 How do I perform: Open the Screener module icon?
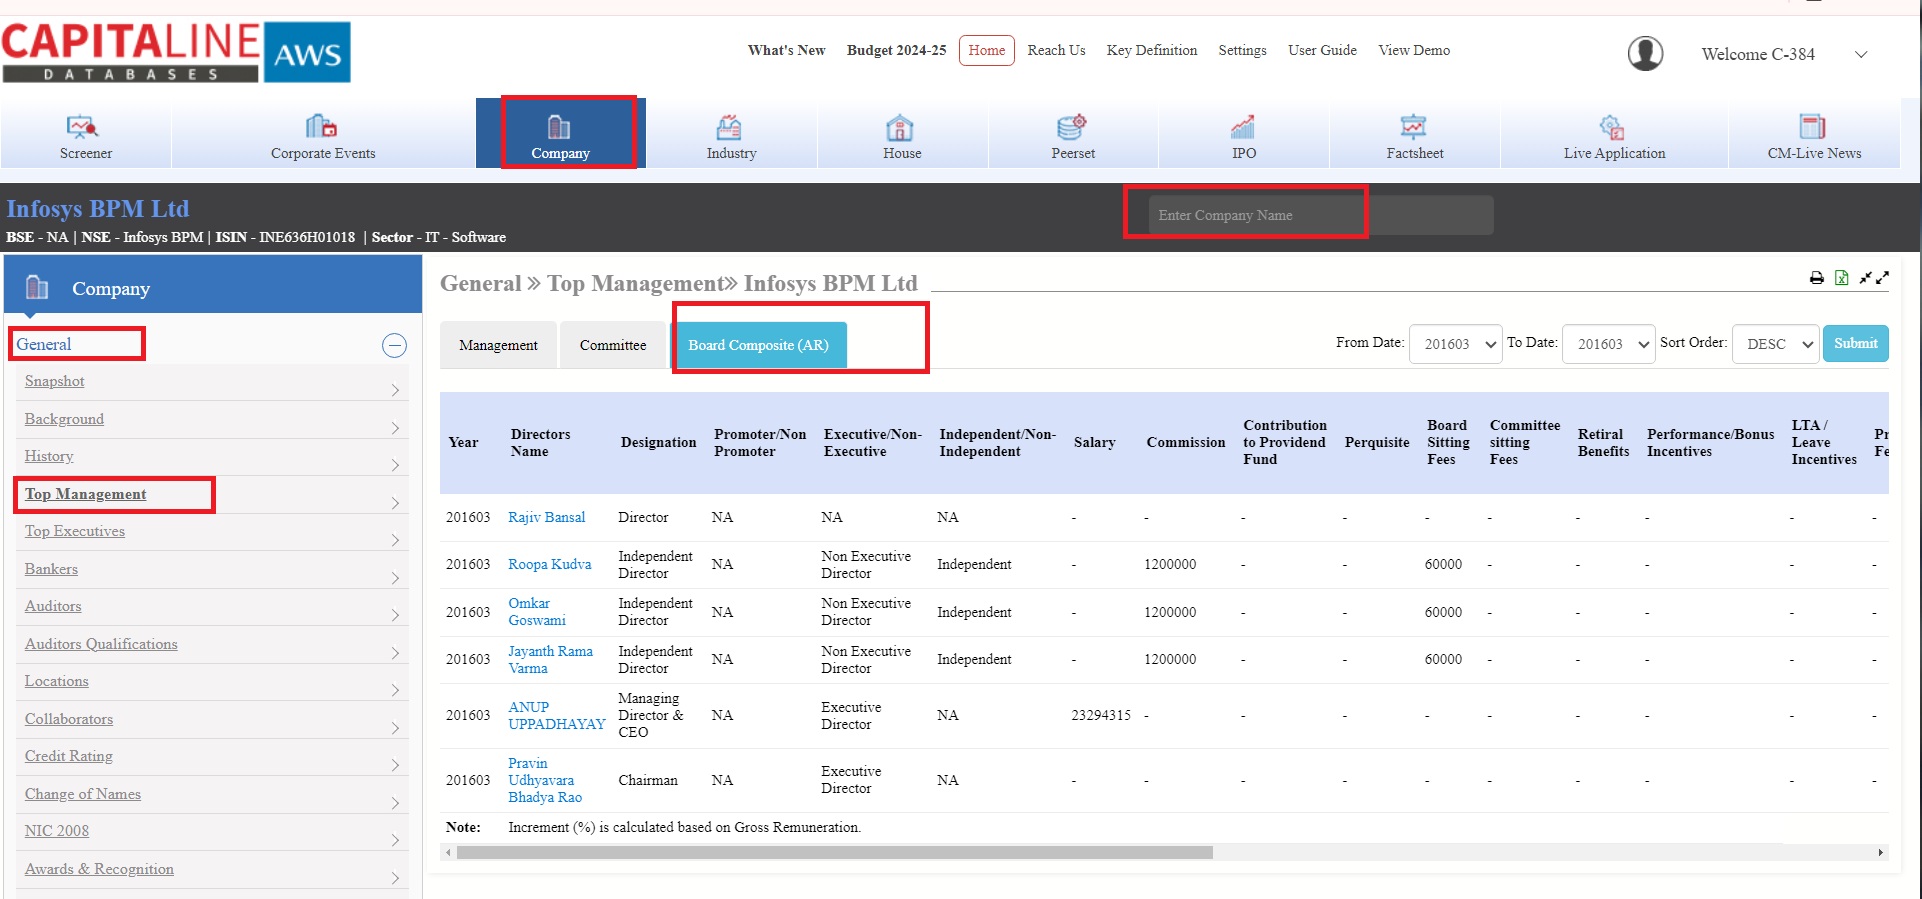click(x=83, y=127)
